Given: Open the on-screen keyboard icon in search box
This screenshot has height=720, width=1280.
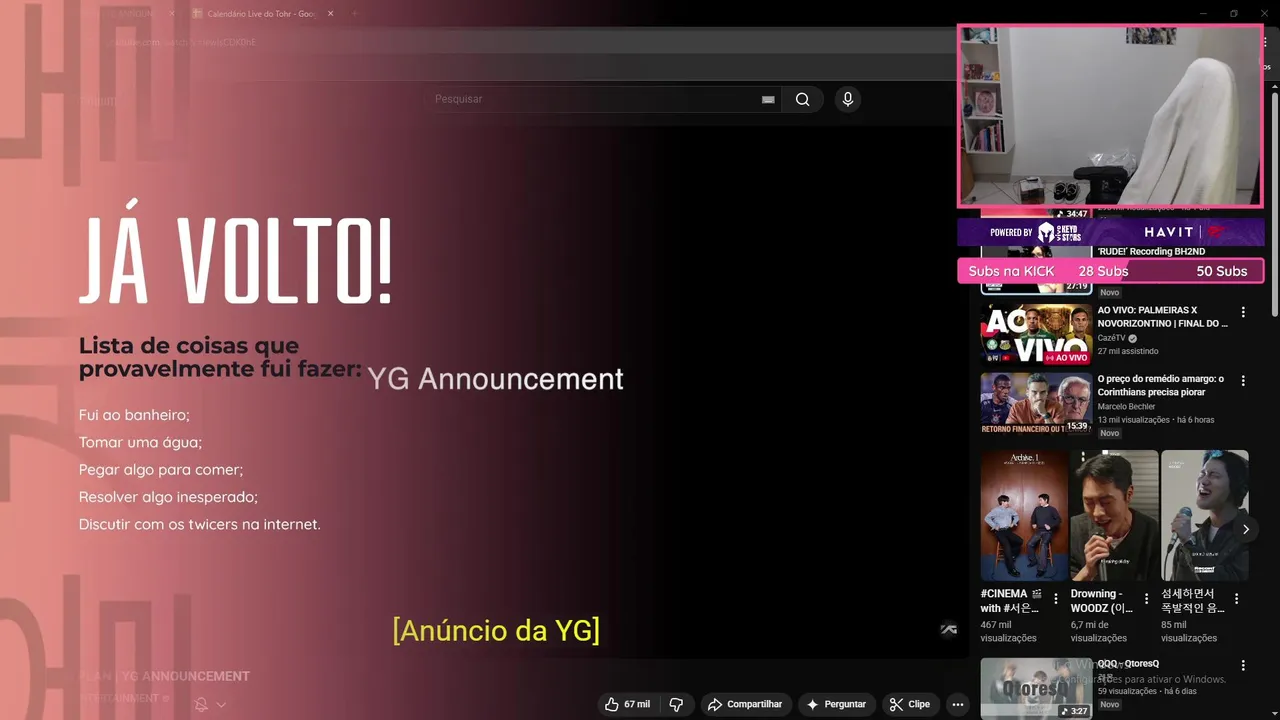Looking at the screenshot, I should pyautogui.click(x=768, y=99).
